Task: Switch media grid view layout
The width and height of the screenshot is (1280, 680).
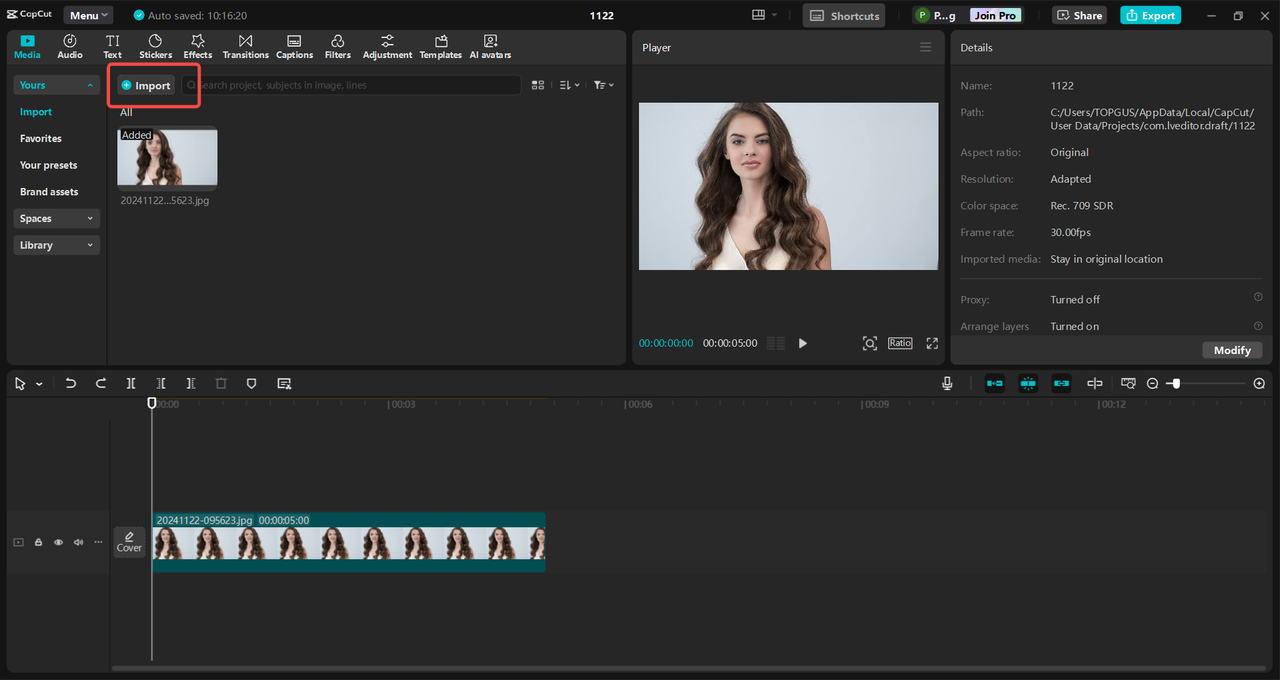Action: [x=538, y=85]
